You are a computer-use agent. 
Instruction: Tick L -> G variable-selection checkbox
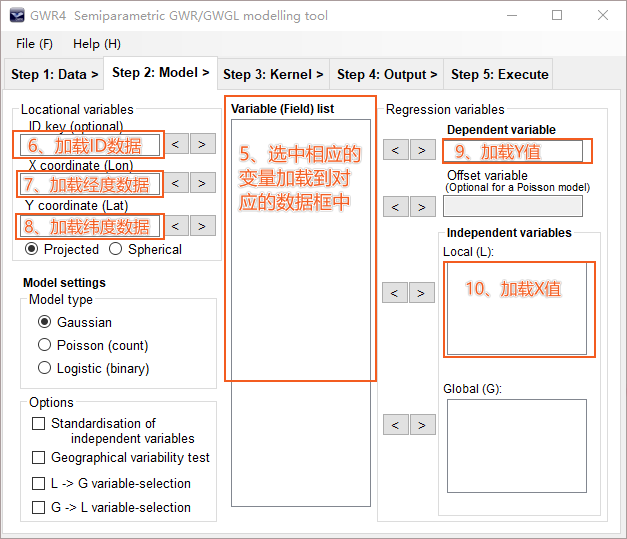pyautogui.click(x=38, y=483)
